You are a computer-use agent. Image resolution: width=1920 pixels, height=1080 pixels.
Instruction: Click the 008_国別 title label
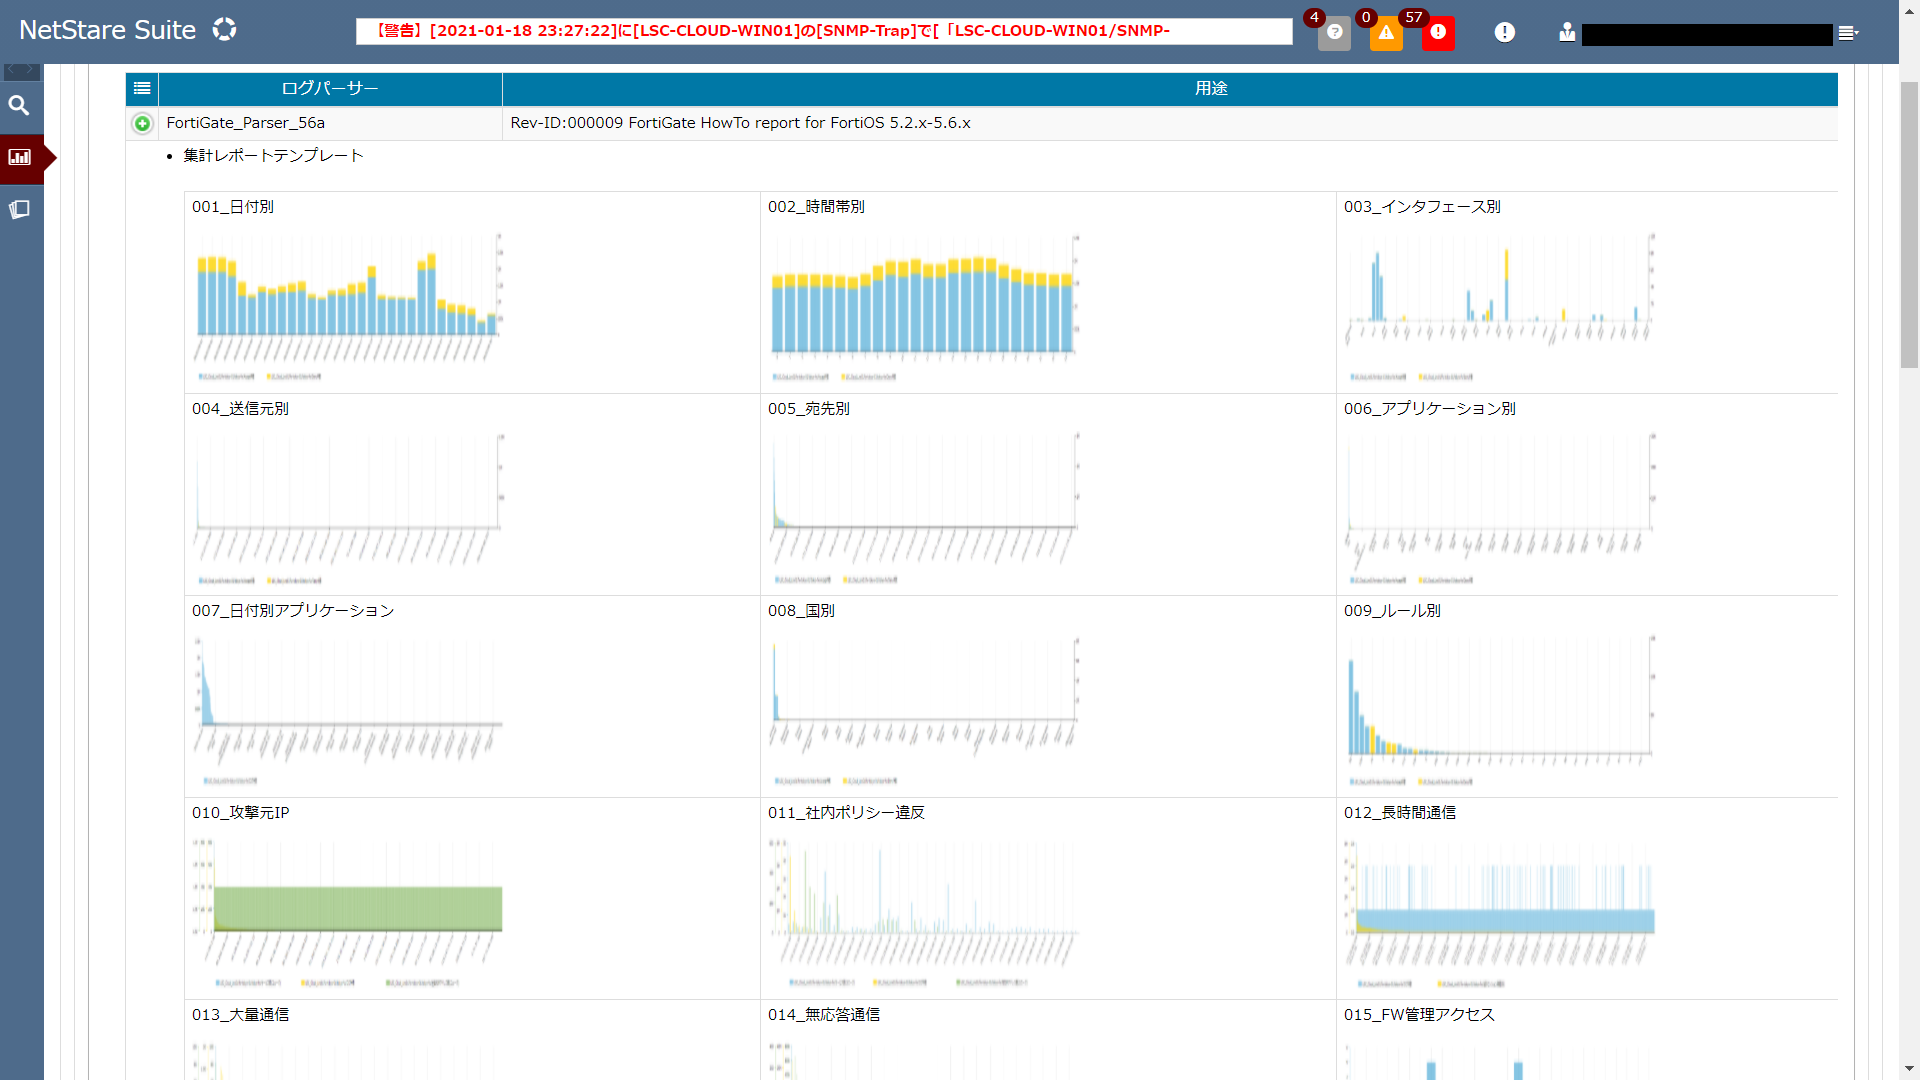click(x=801, y=611)
